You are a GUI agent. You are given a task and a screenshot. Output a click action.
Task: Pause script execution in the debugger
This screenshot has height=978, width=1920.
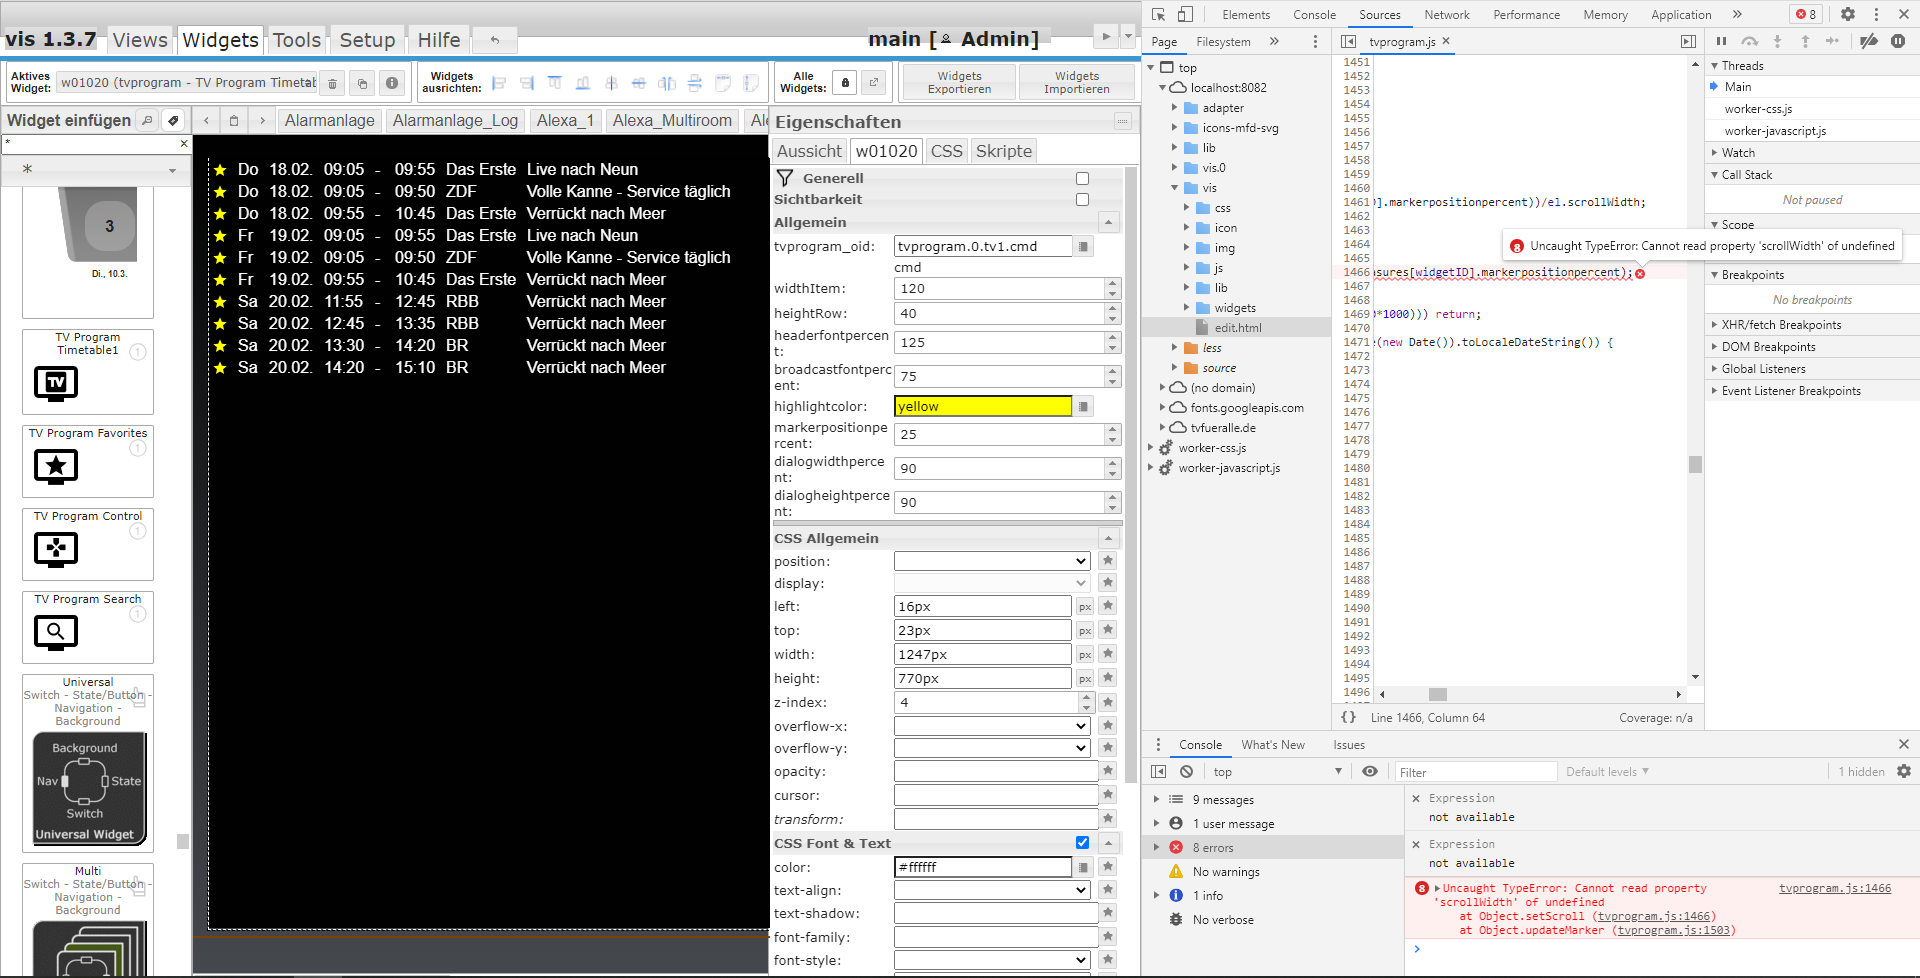[x=1721, y=41]
